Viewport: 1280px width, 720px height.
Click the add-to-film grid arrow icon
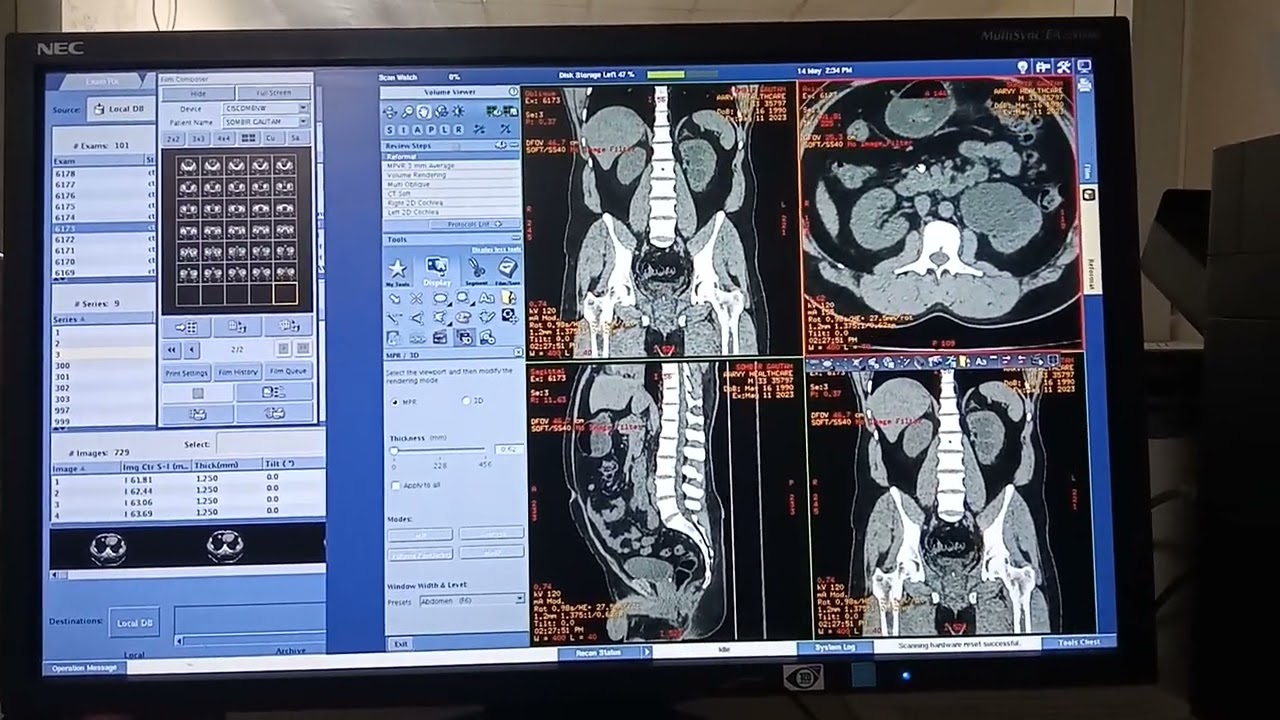pyautogui.click(x=186, y=326)
